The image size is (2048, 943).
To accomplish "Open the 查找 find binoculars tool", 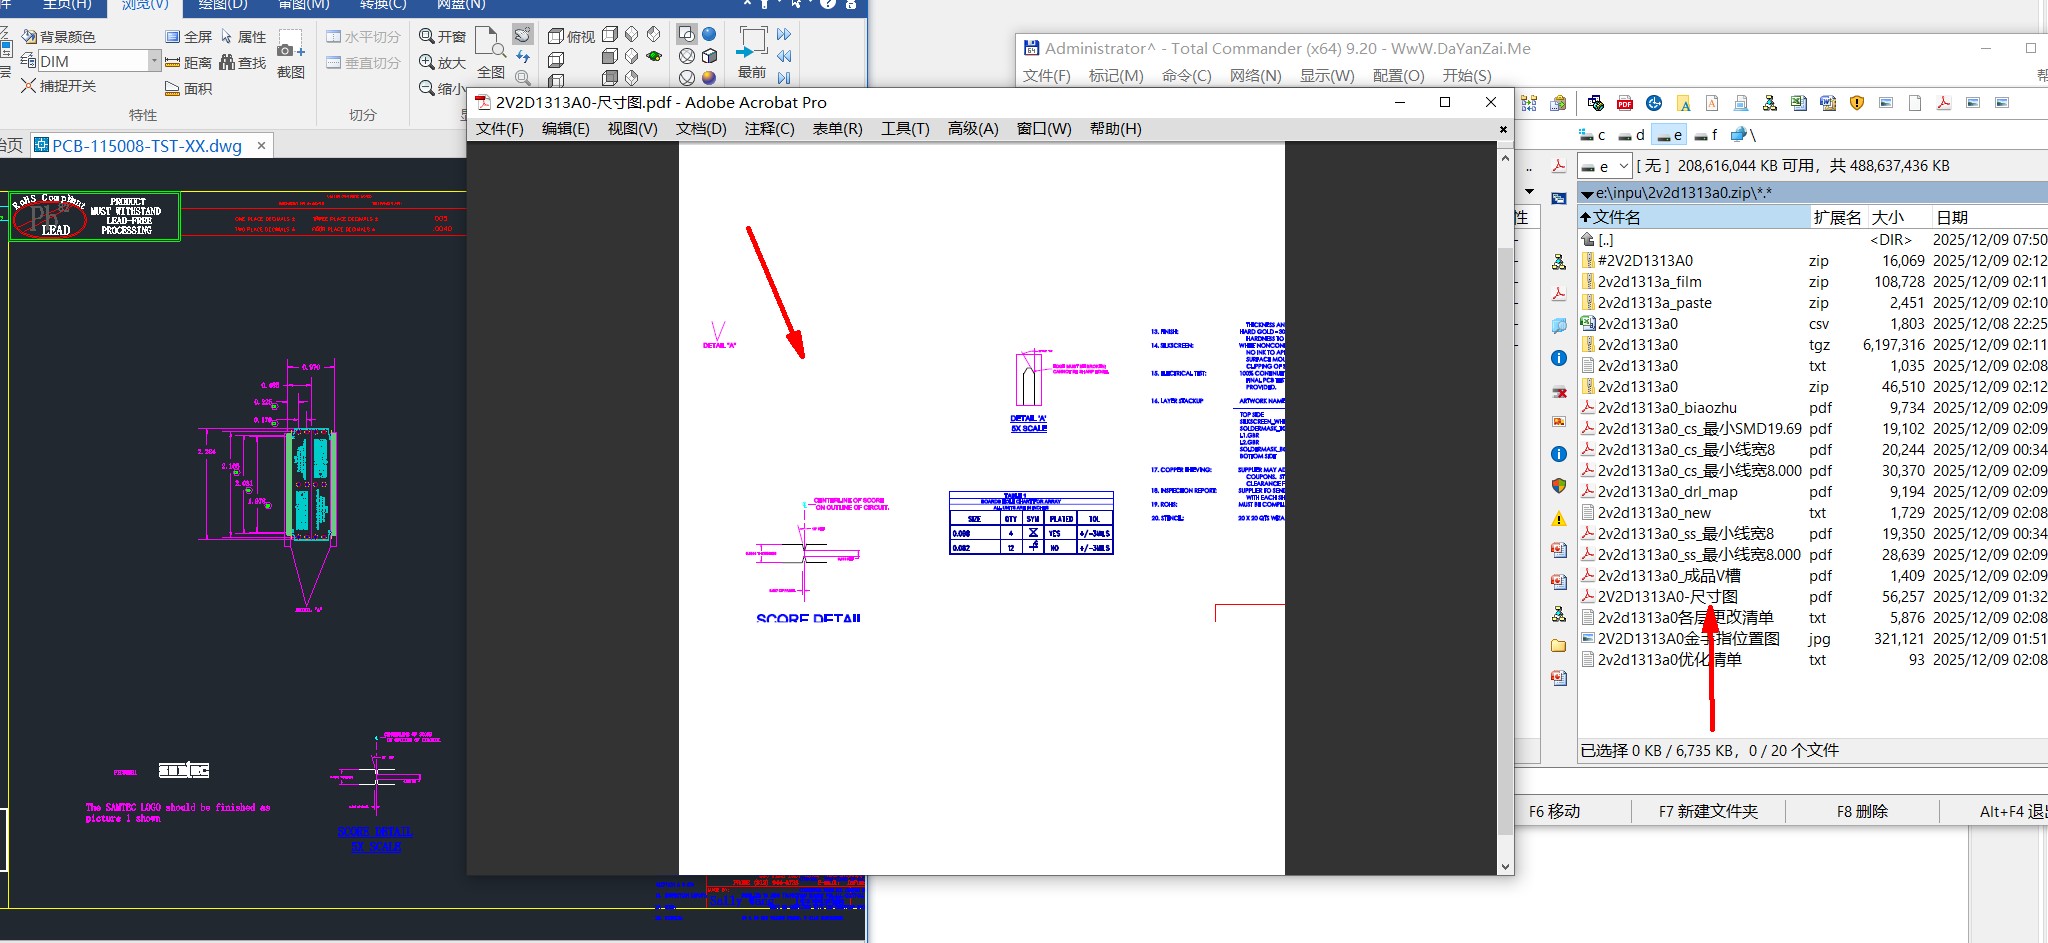I will coord(243,63).
